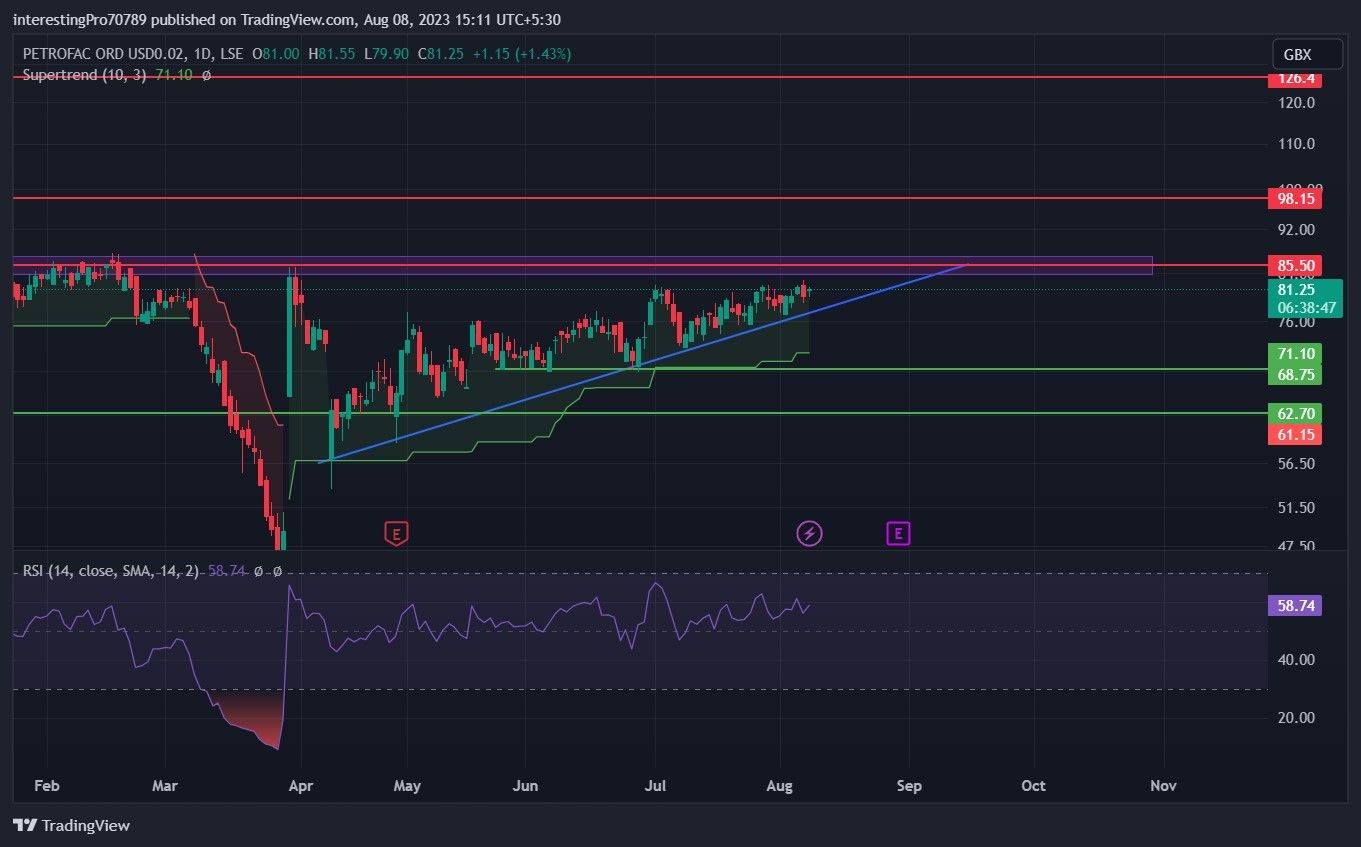Click the publisher name interestingPro70789
Screen dimensions: 1361x847
tap(81, 19)
